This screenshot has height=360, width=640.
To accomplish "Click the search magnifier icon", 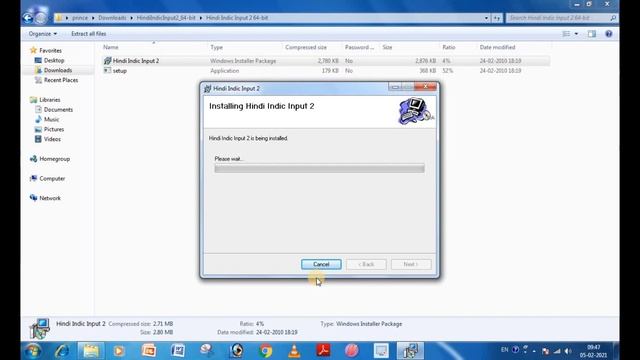I will pos(613,18).
